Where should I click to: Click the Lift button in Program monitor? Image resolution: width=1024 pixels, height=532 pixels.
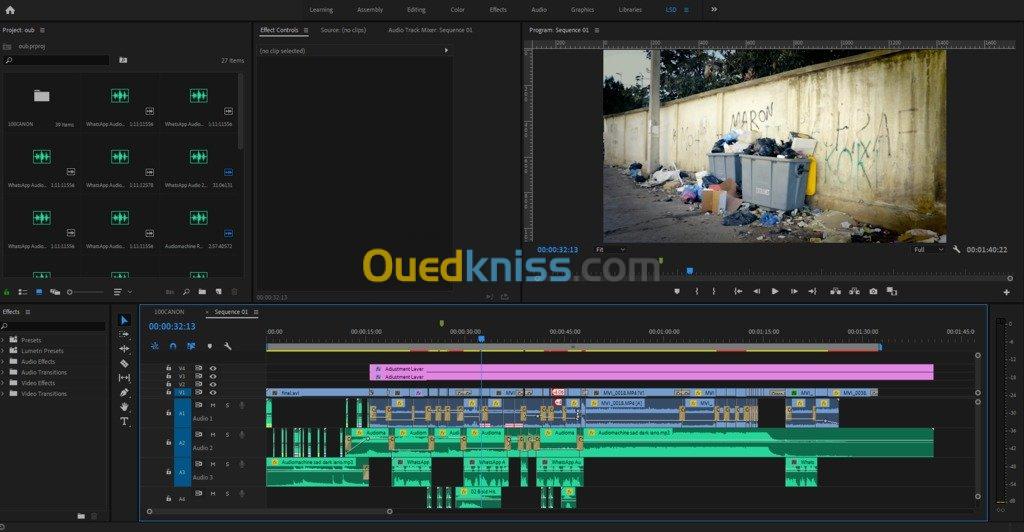pyautogui.click(x=835, y=291)
